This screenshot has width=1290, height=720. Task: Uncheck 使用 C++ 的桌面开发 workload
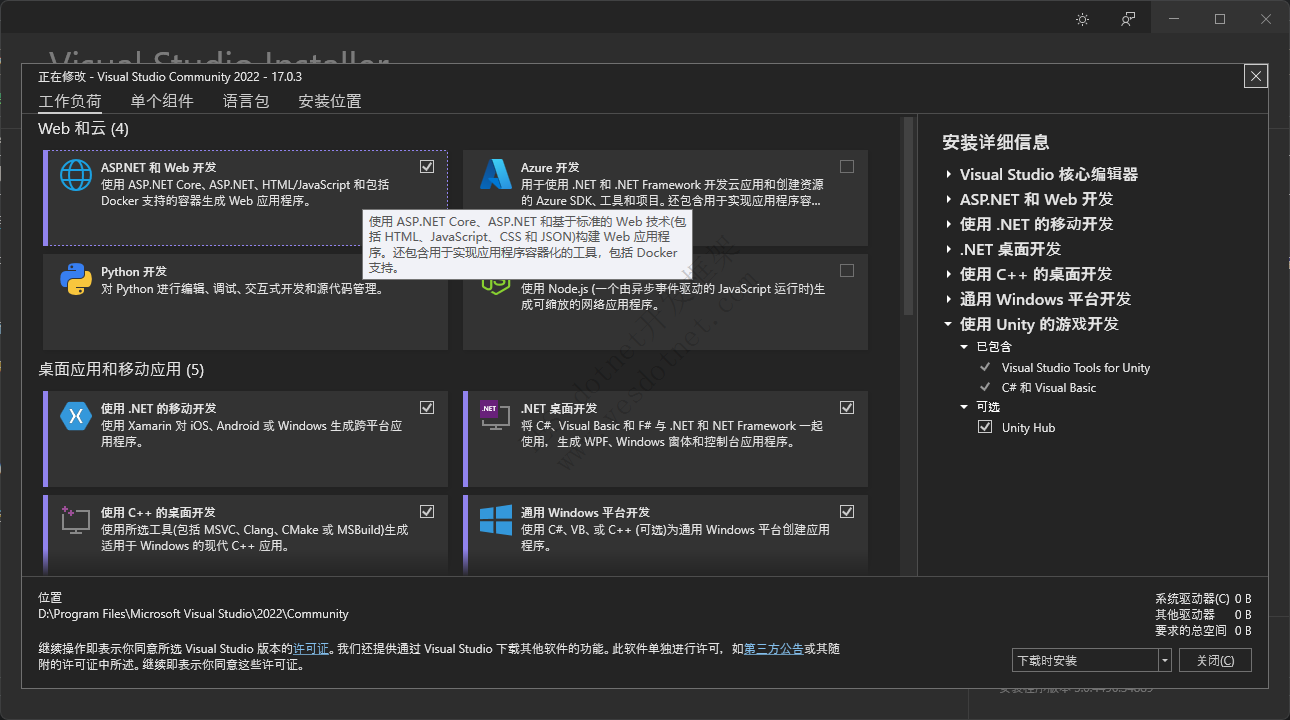pos(427,511)
